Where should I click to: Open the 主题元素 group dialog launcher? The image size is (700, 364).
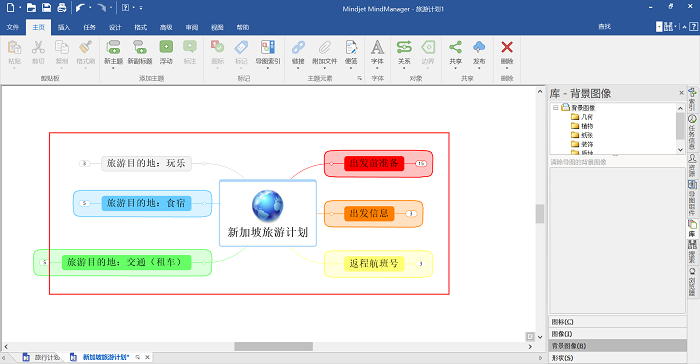[359, 78]
